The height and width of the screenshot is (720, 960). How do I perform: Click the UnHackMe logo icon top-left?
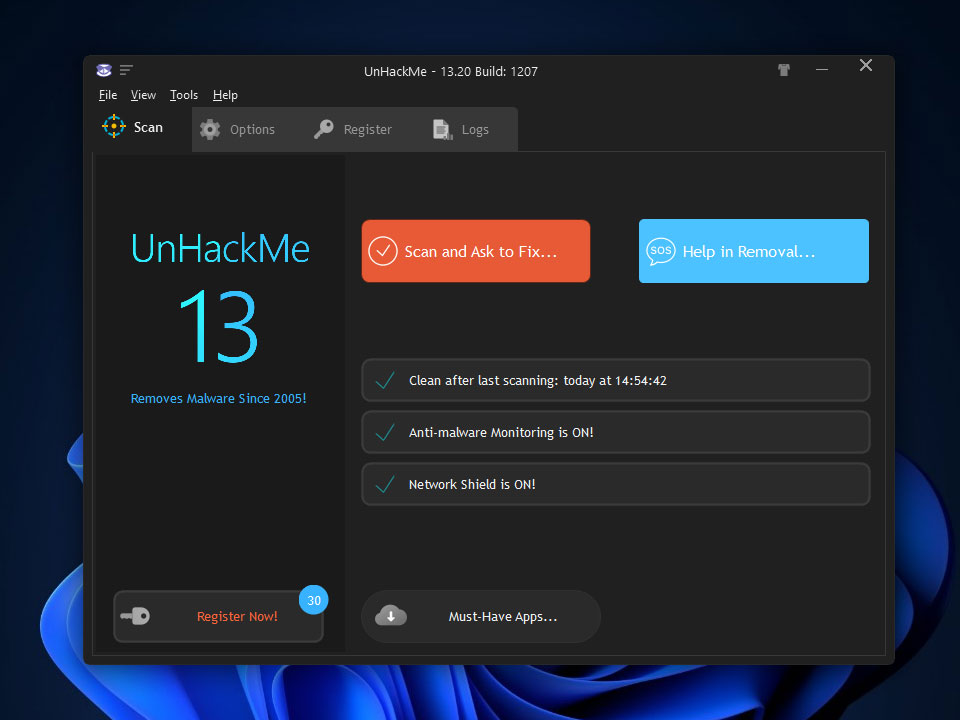pos(103,70)
